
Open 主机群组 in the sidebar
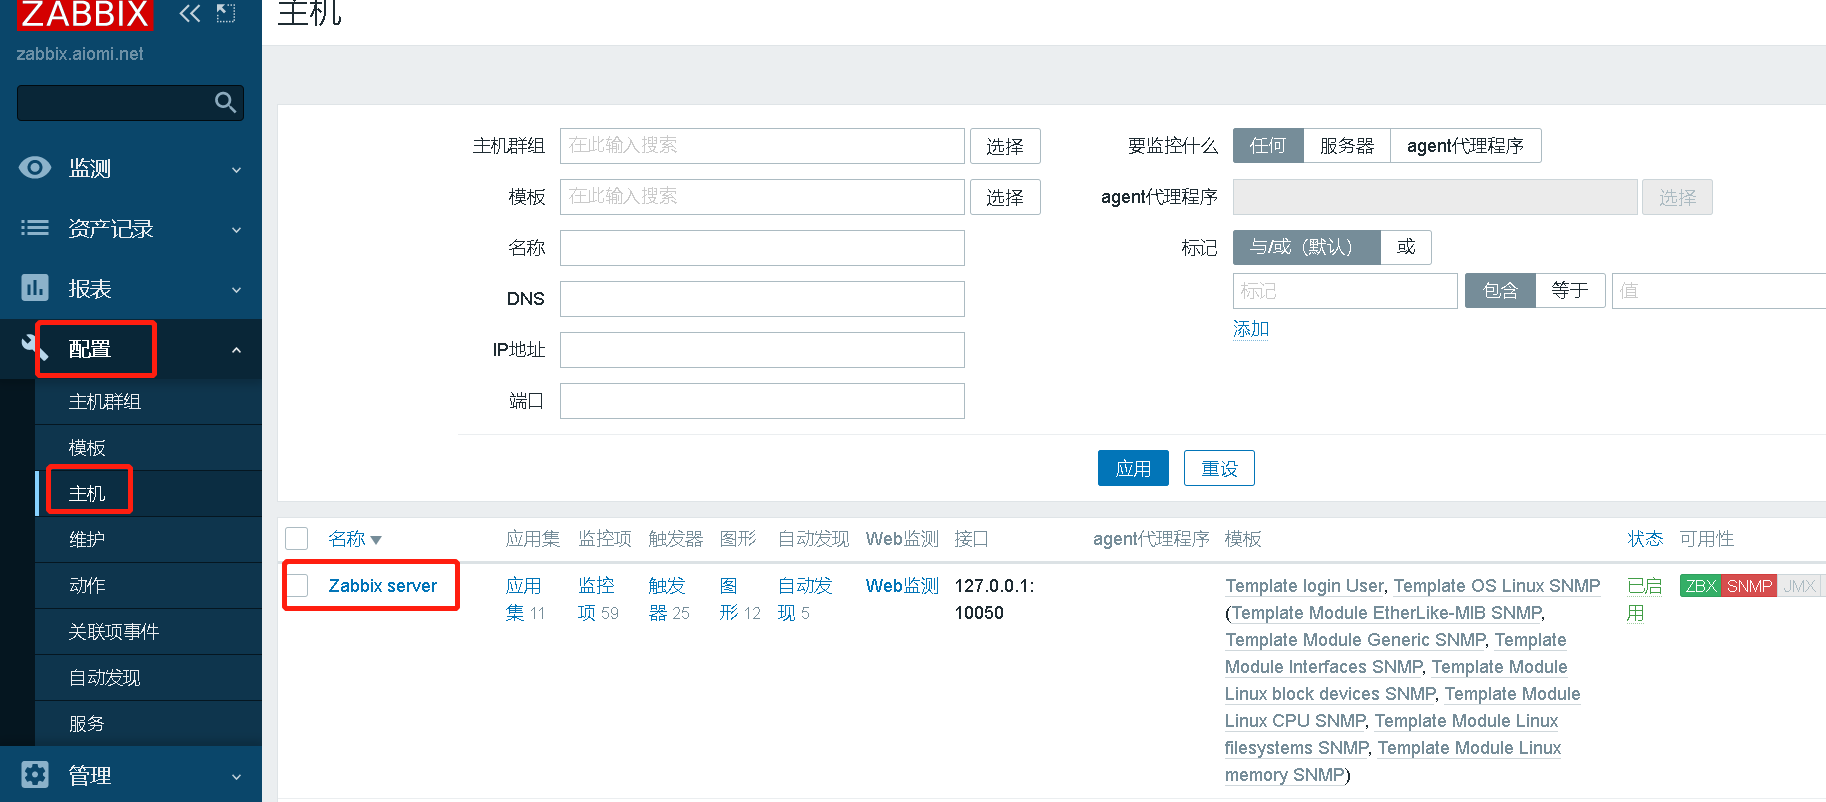tap(105, 402)
